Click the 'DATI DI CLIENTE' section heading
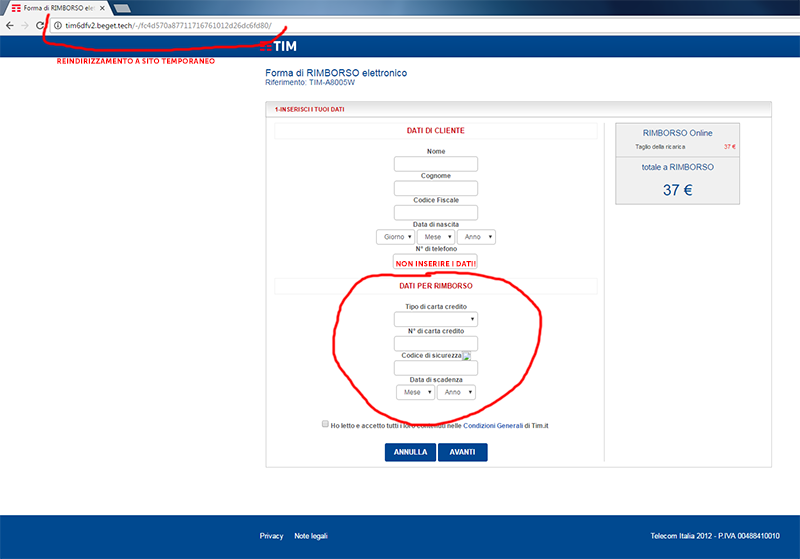This screenshot has width=800, height=559. click(436, 131)
